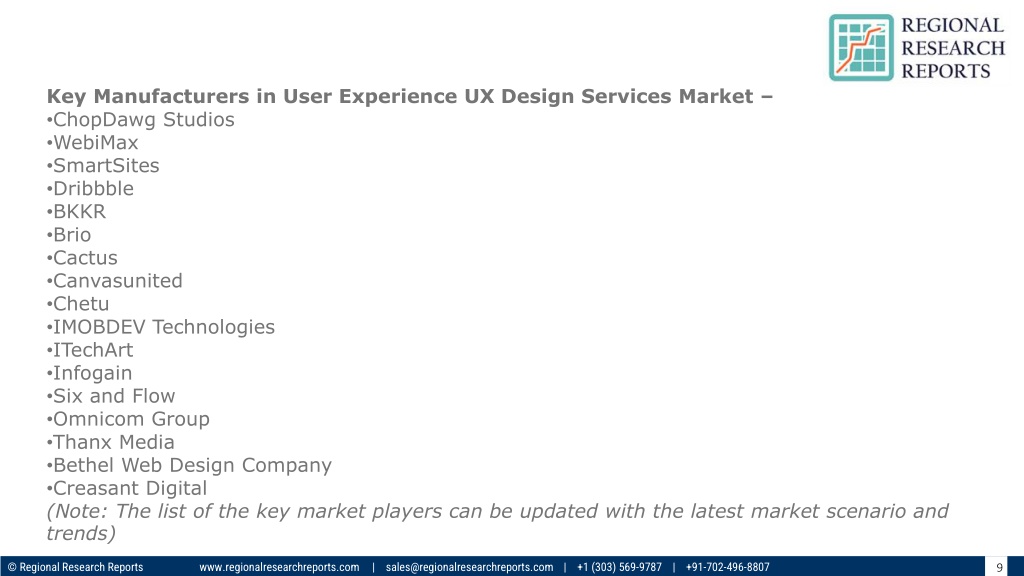Image resolution: width=1024 pixels, height=576 pixels.
Task: Click the sales@regionalresearchreports.com email address
Action: [469, 567]
